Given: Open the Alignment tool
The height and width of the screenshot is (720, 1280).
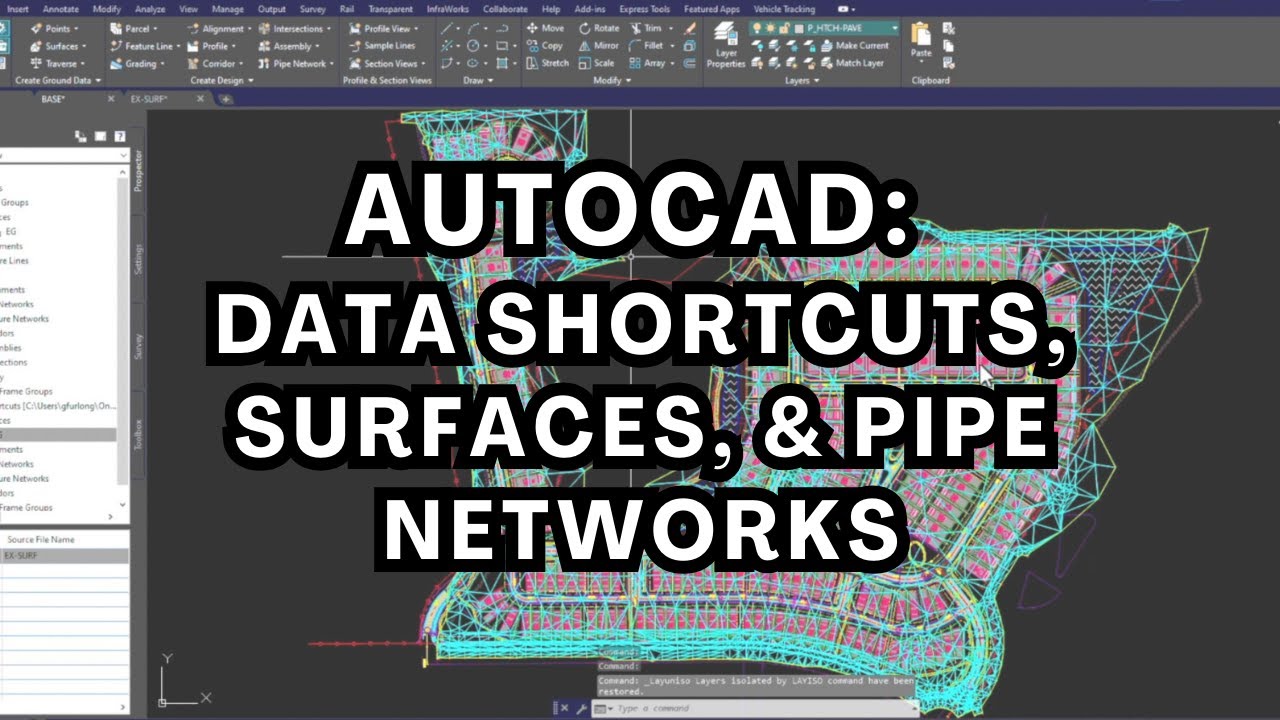Looking at the screenshot, I should (219, 28).
